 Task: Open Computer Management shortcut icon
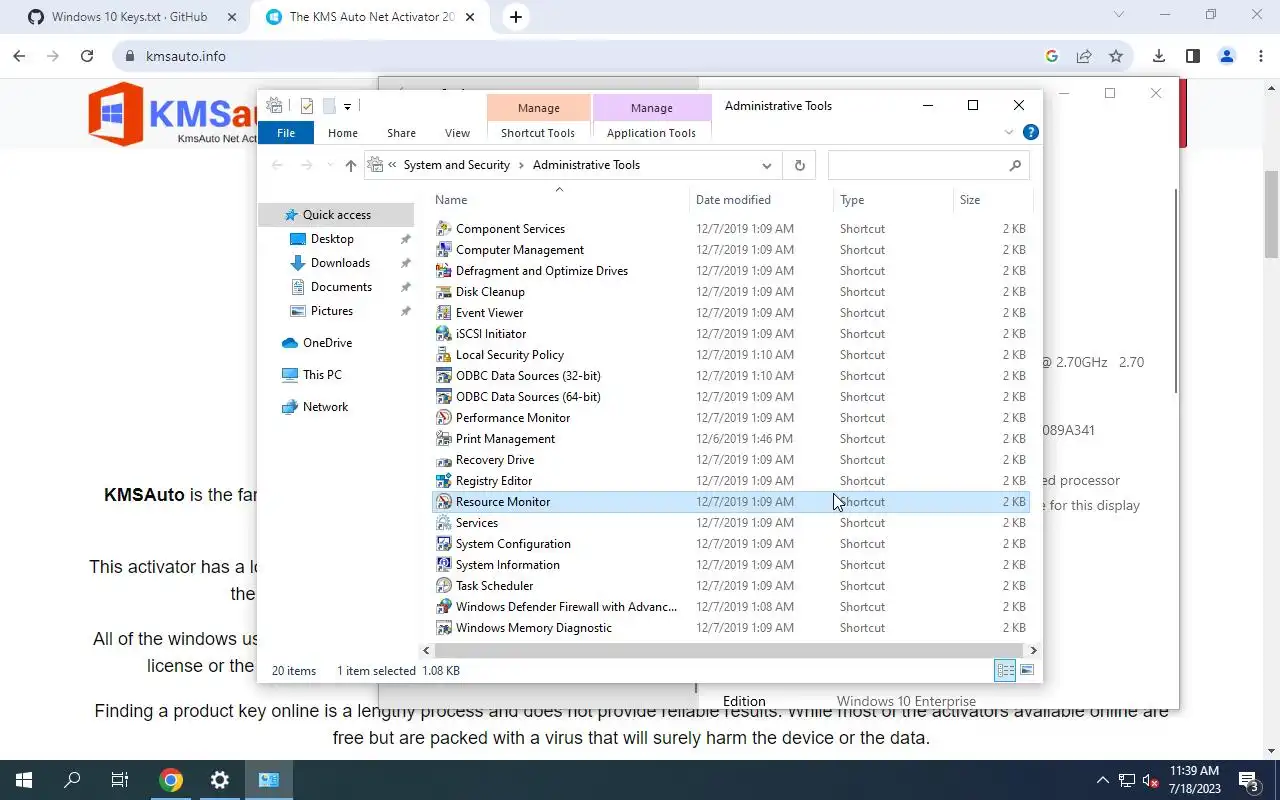coord(444,250)
